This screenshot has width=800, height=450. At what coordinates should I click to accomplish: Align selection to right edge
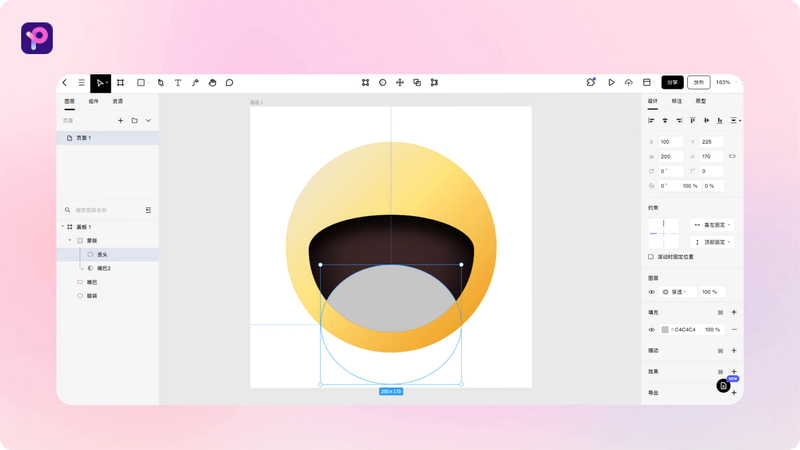pyautogui.click(x=679, y=121)
